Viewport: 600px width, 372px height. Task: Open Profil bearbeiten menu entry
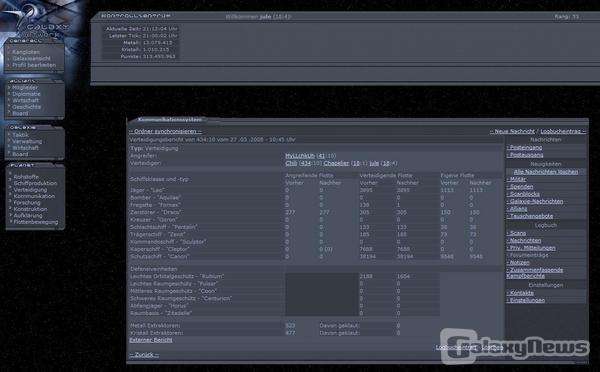point(34,65)
